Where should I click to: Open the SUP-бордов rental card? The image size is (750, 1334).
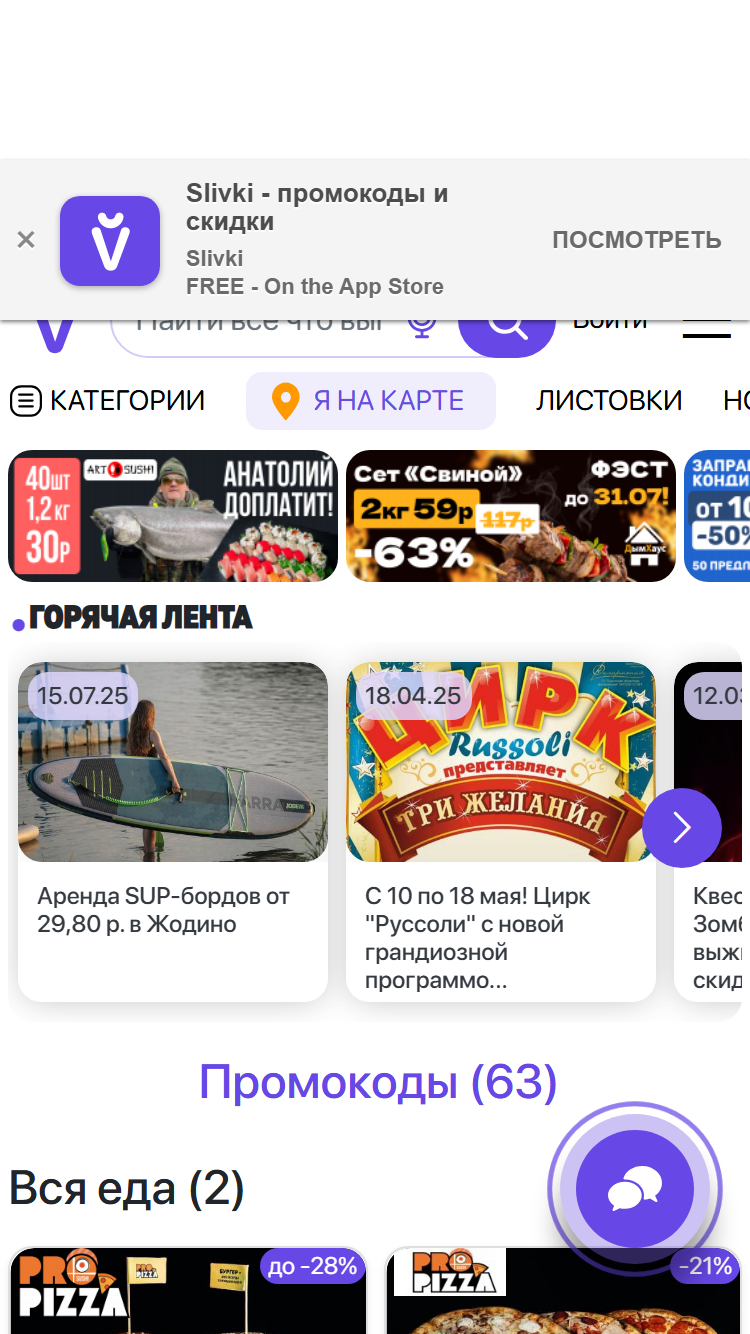(173, 832)
